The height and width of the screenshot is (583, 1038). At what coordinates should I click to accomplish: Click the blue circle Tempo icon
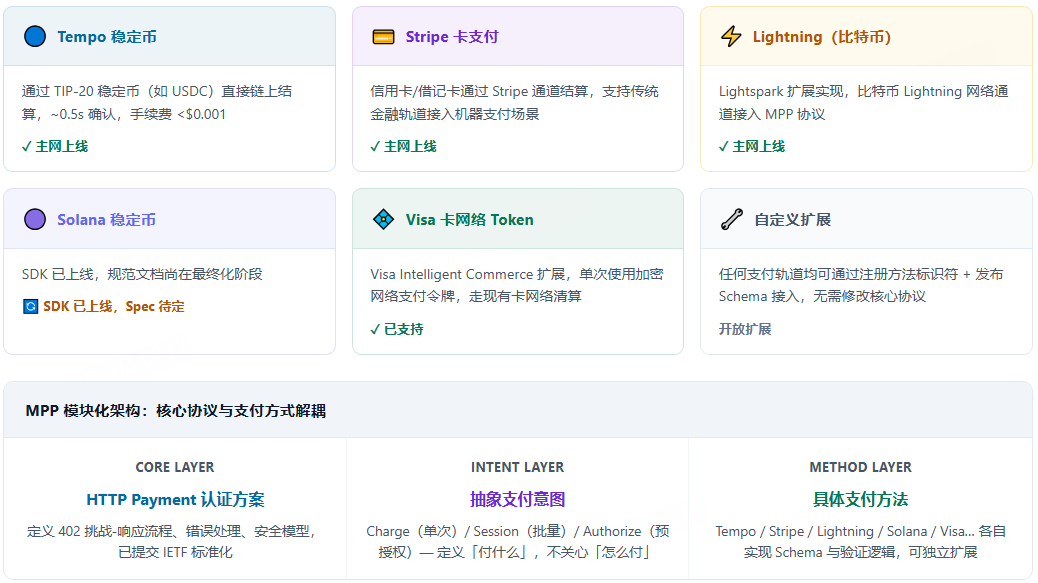pyautogui.click(x=35, y=37)
